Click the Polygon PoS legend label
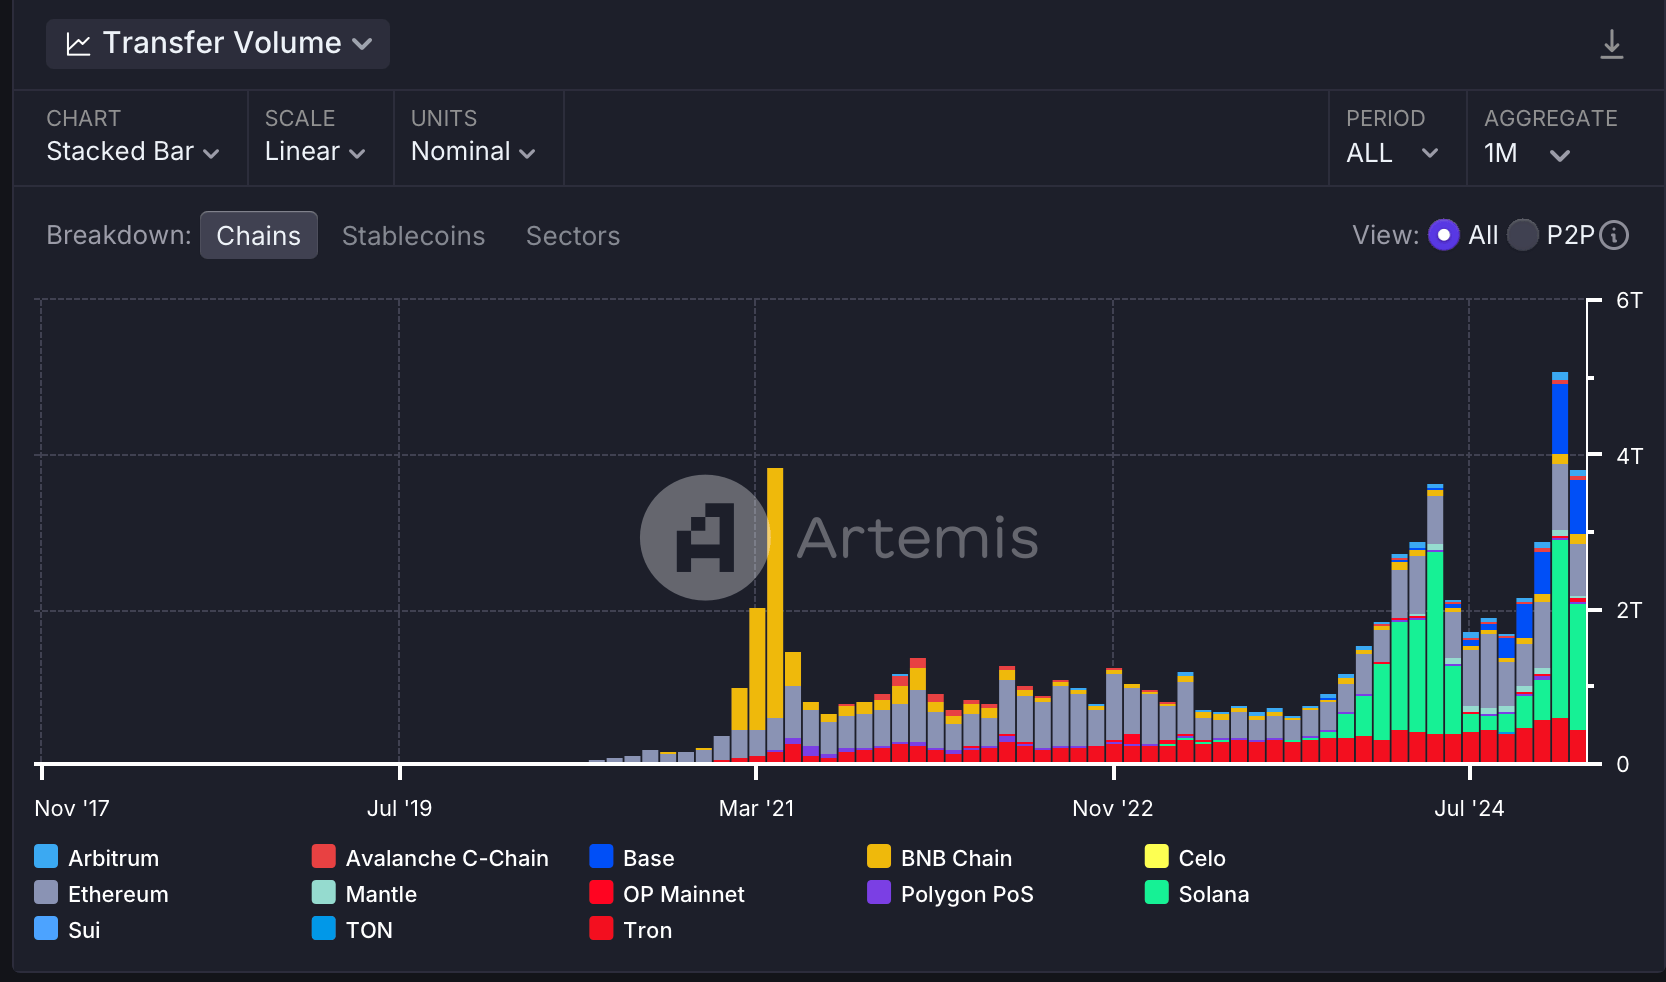 [967, 894]
